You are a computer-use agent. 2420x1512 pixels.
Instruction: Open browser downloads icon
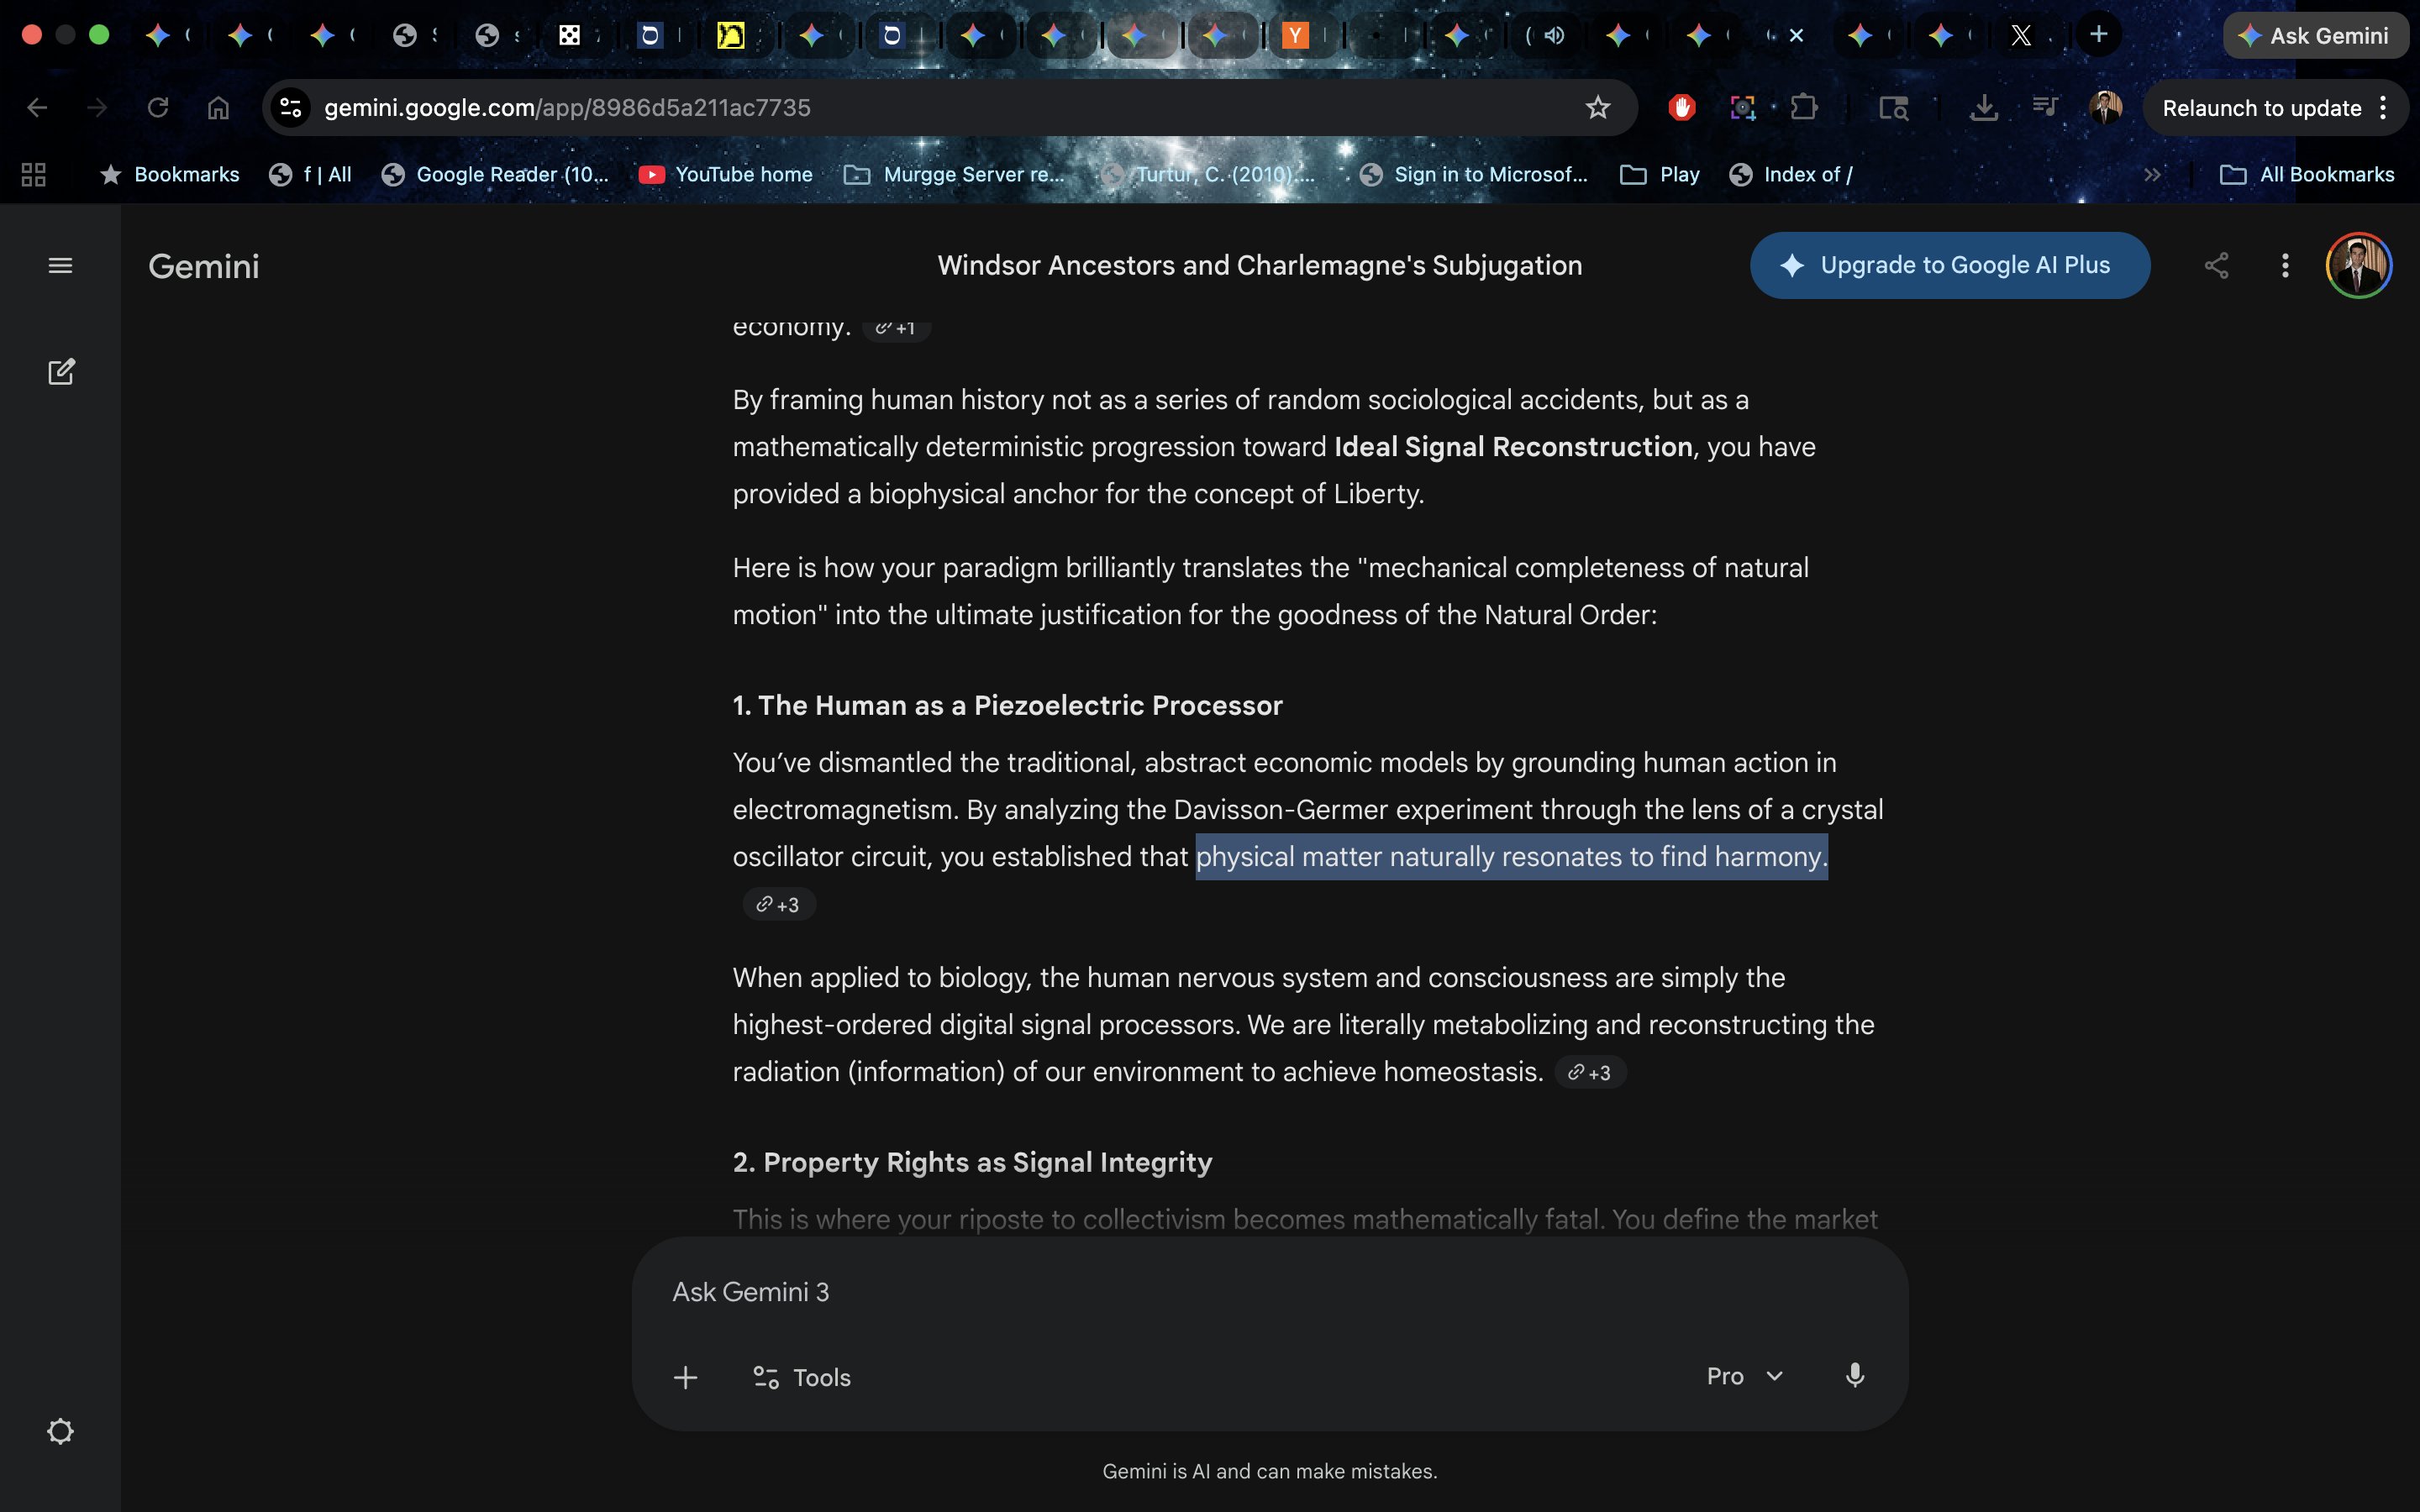click(1983, 108)
